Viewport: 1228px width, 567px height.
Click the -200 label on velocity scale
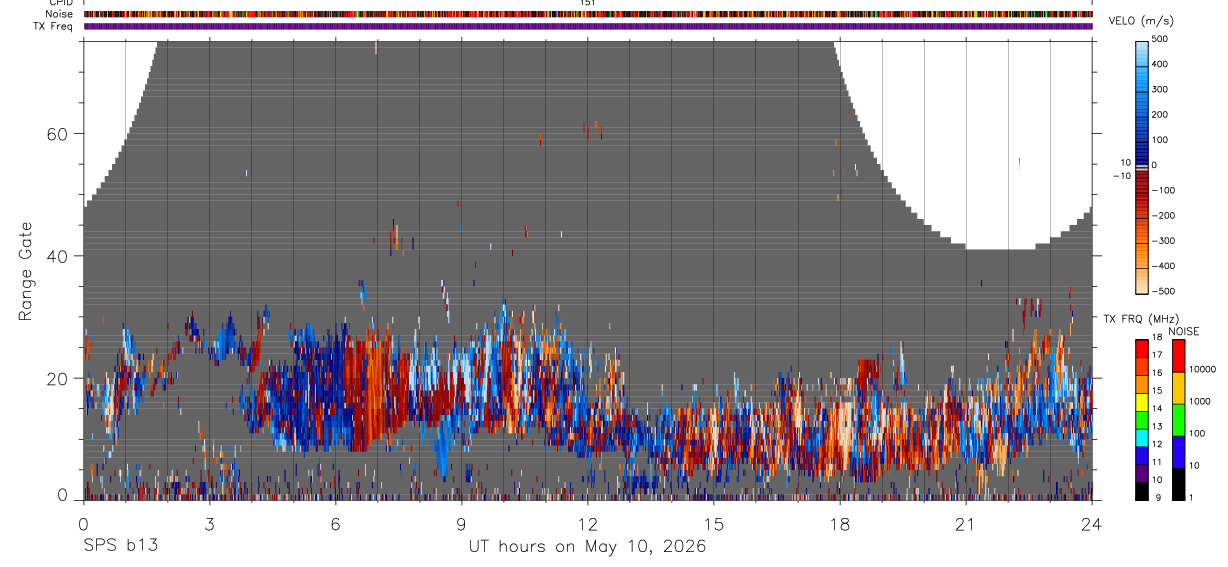click(x=1164, y=215)
